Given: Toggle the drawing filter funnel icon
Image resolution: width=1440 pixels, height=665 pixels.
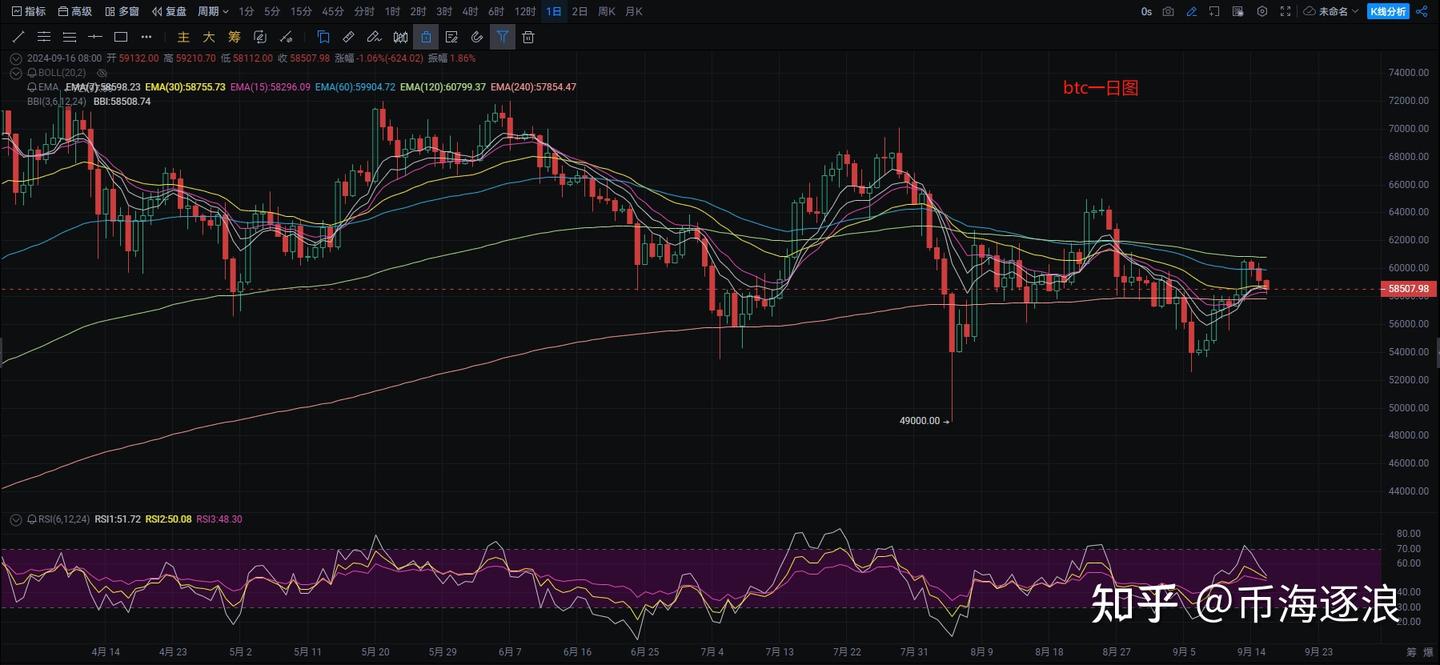Looking at the screenshot, I should tap(503, 37).
